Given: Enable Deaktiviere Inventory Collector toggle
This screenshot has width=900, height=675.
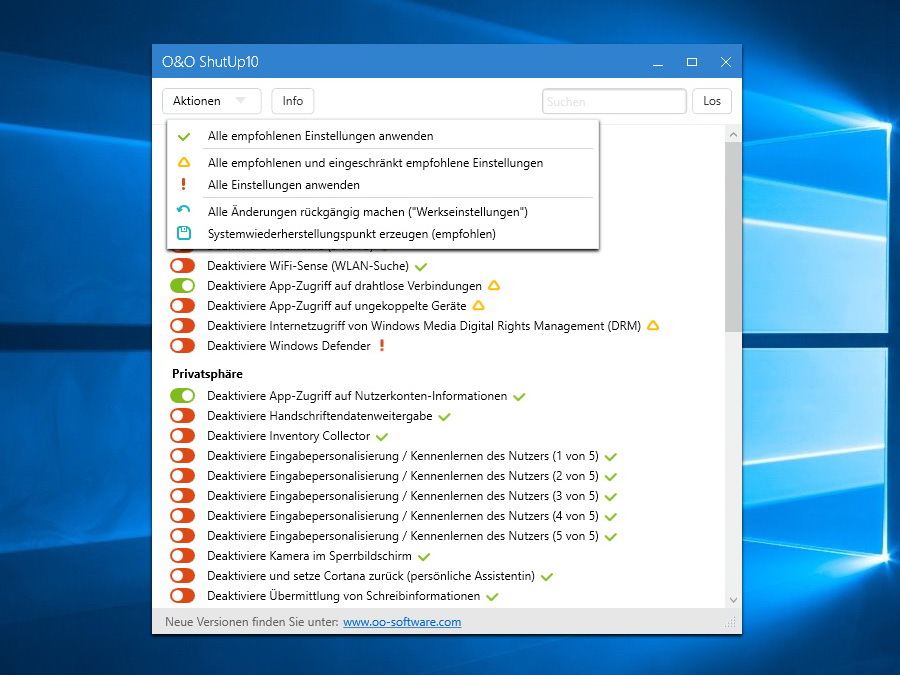Looking at the screenshot, I should pyautogui.click(x=183, y=436).
